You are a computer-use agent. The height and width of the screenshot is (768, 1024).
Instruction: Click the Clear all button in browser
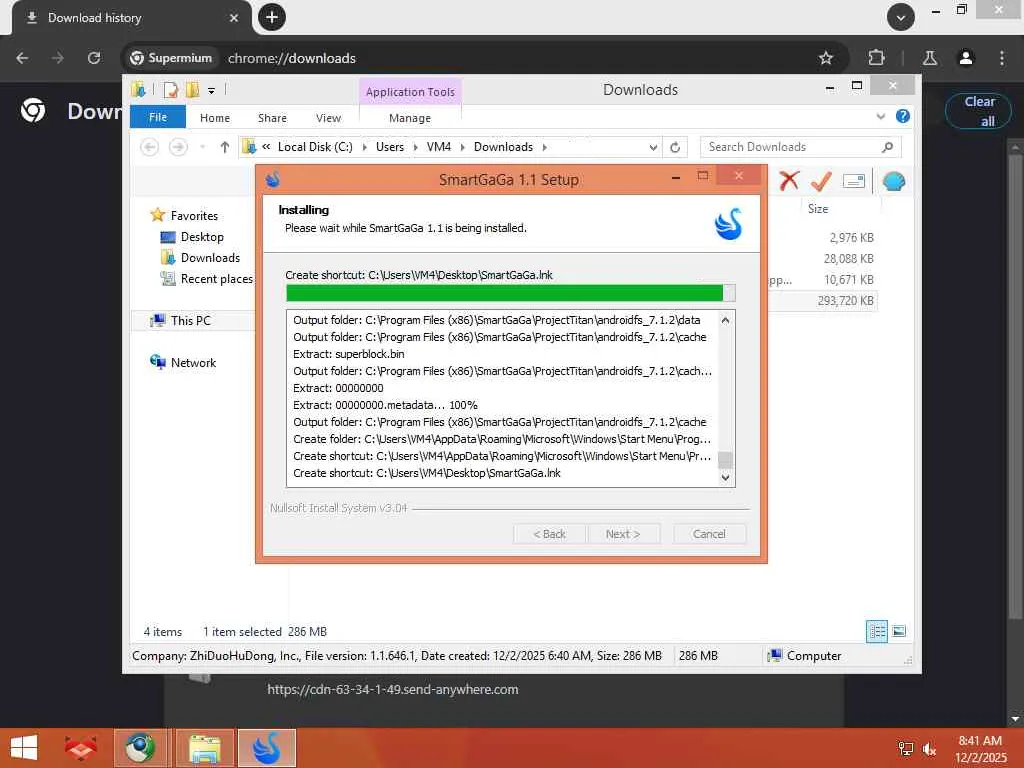pos(978,111)
